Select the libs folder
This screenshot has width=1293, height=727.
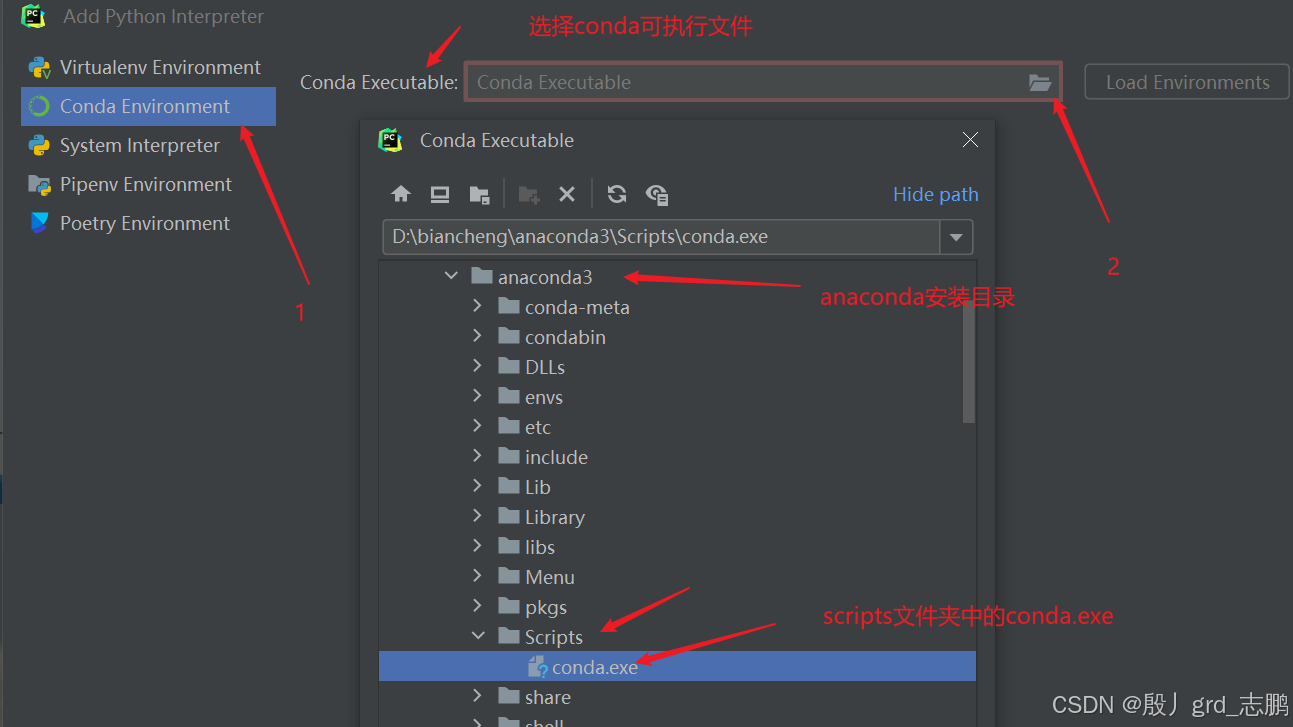point(540,547)
